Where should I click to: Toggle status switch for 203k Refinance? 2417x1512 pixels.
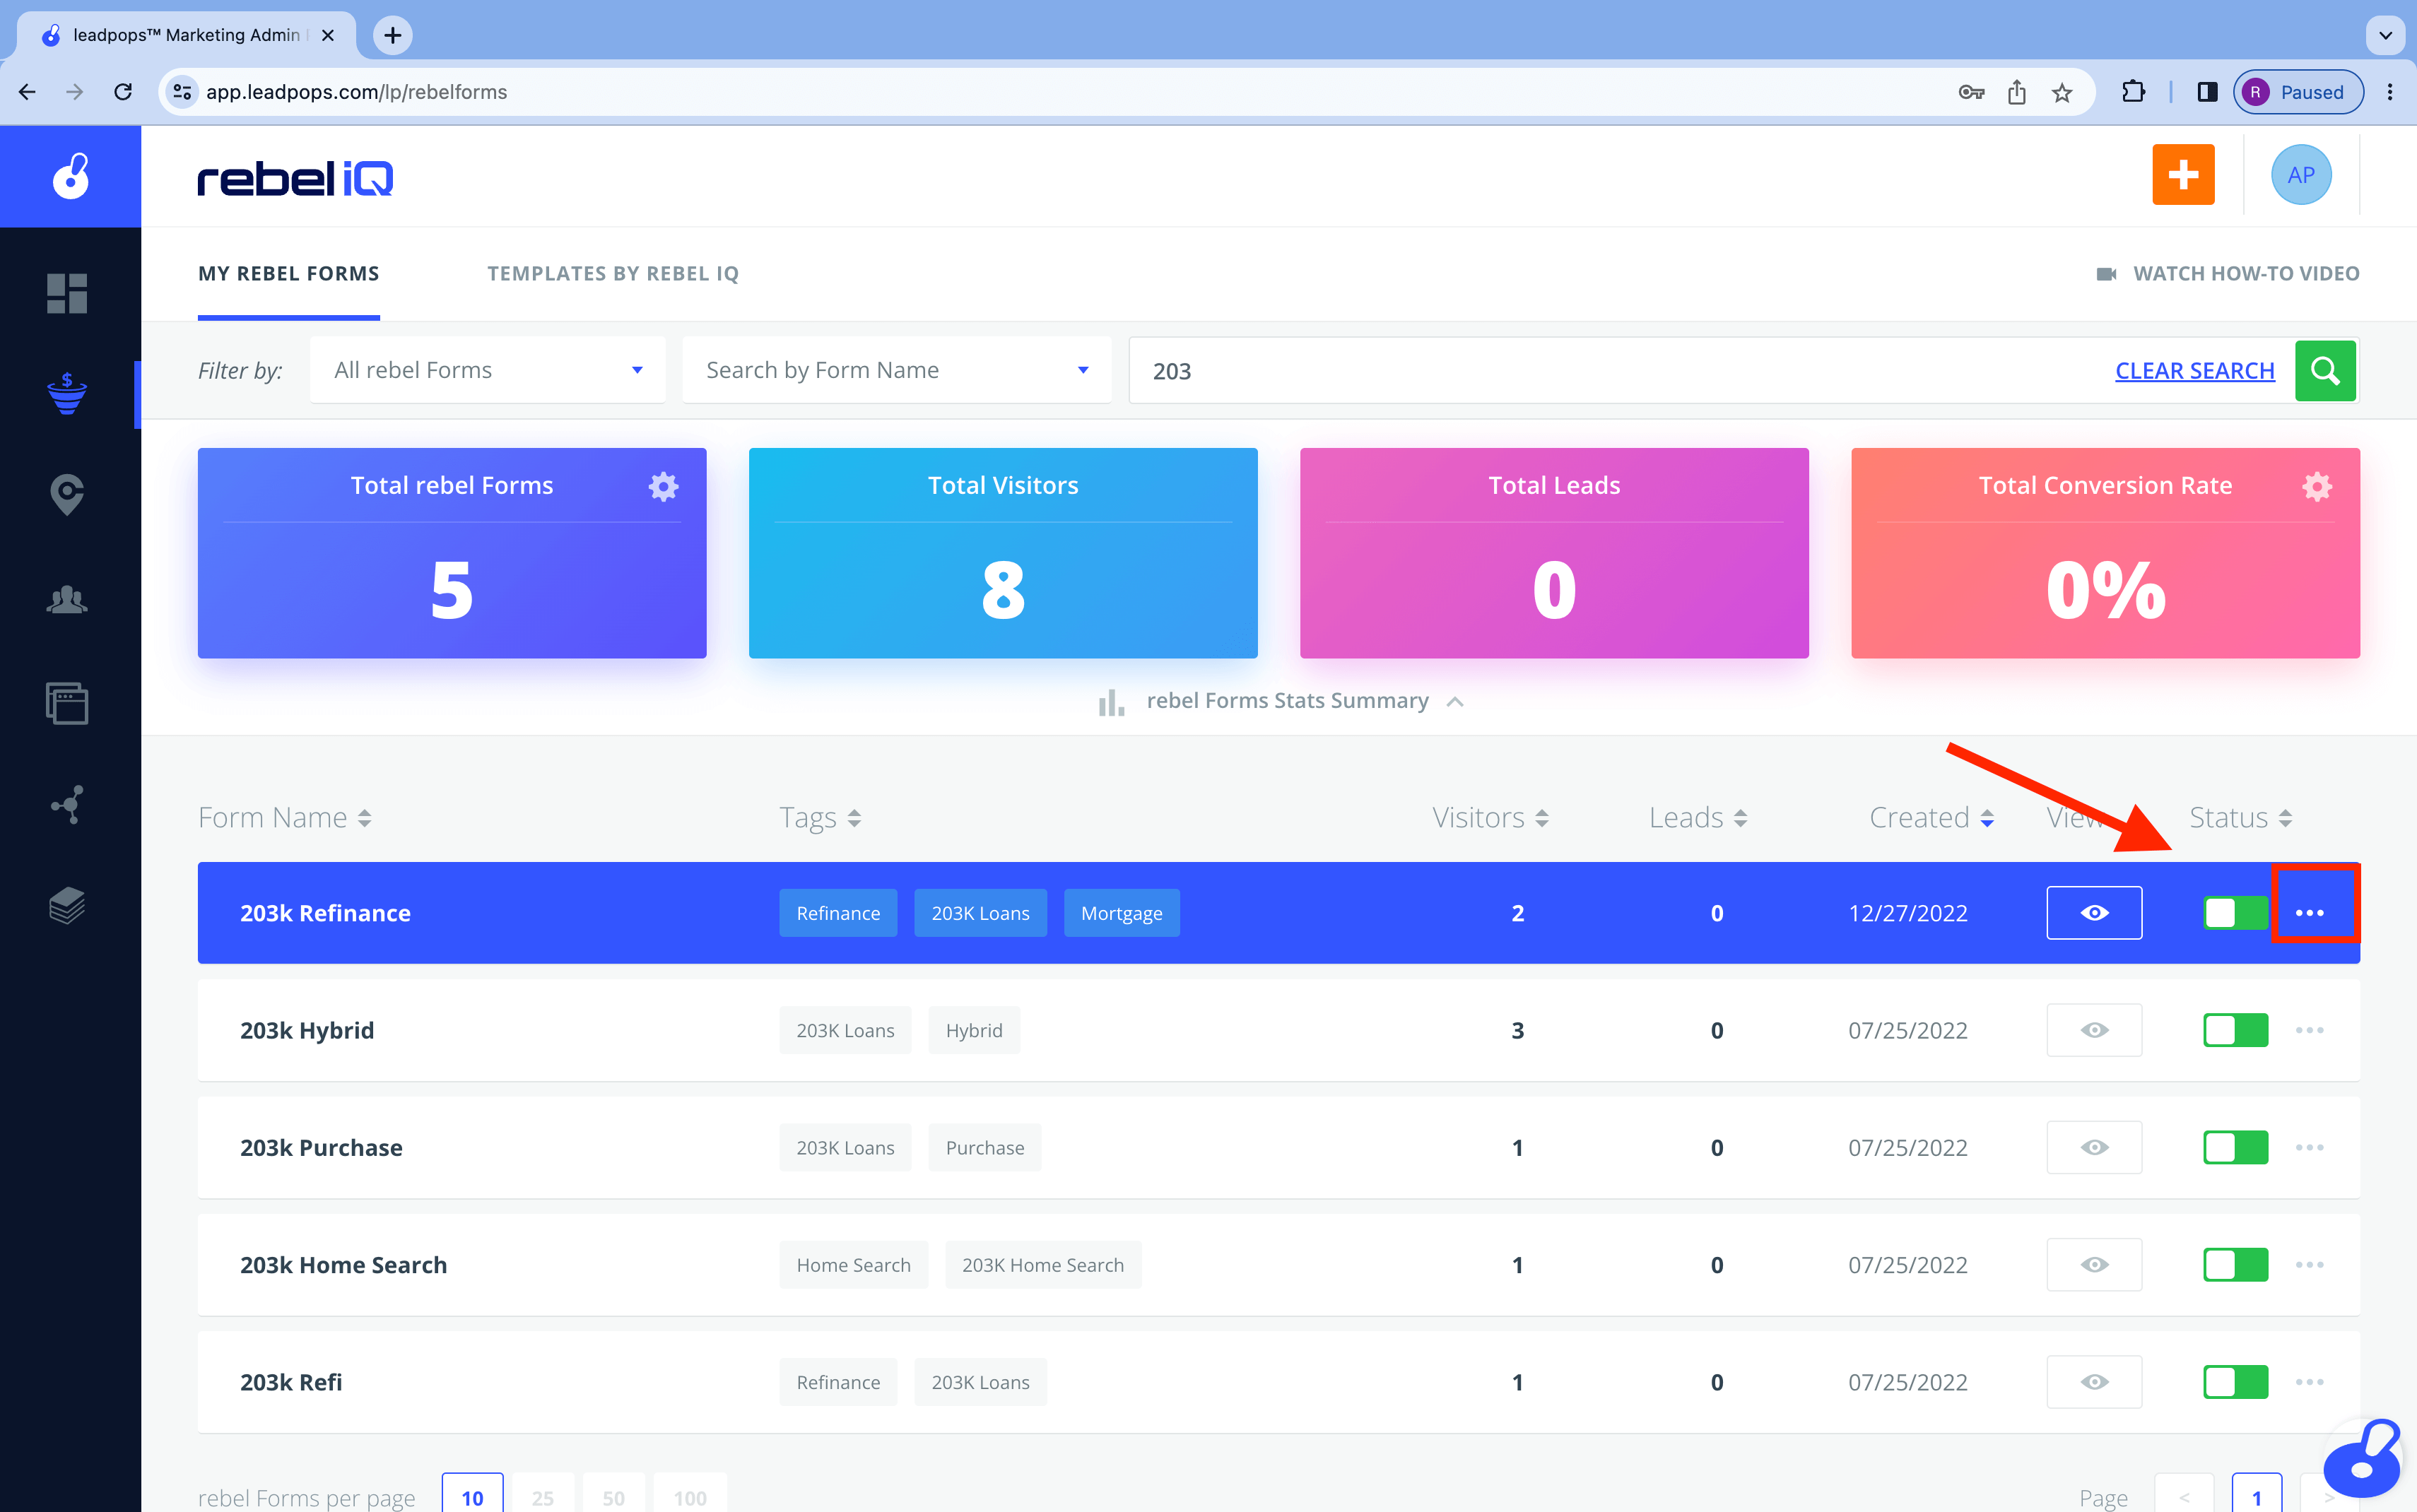pos(2235,913)
